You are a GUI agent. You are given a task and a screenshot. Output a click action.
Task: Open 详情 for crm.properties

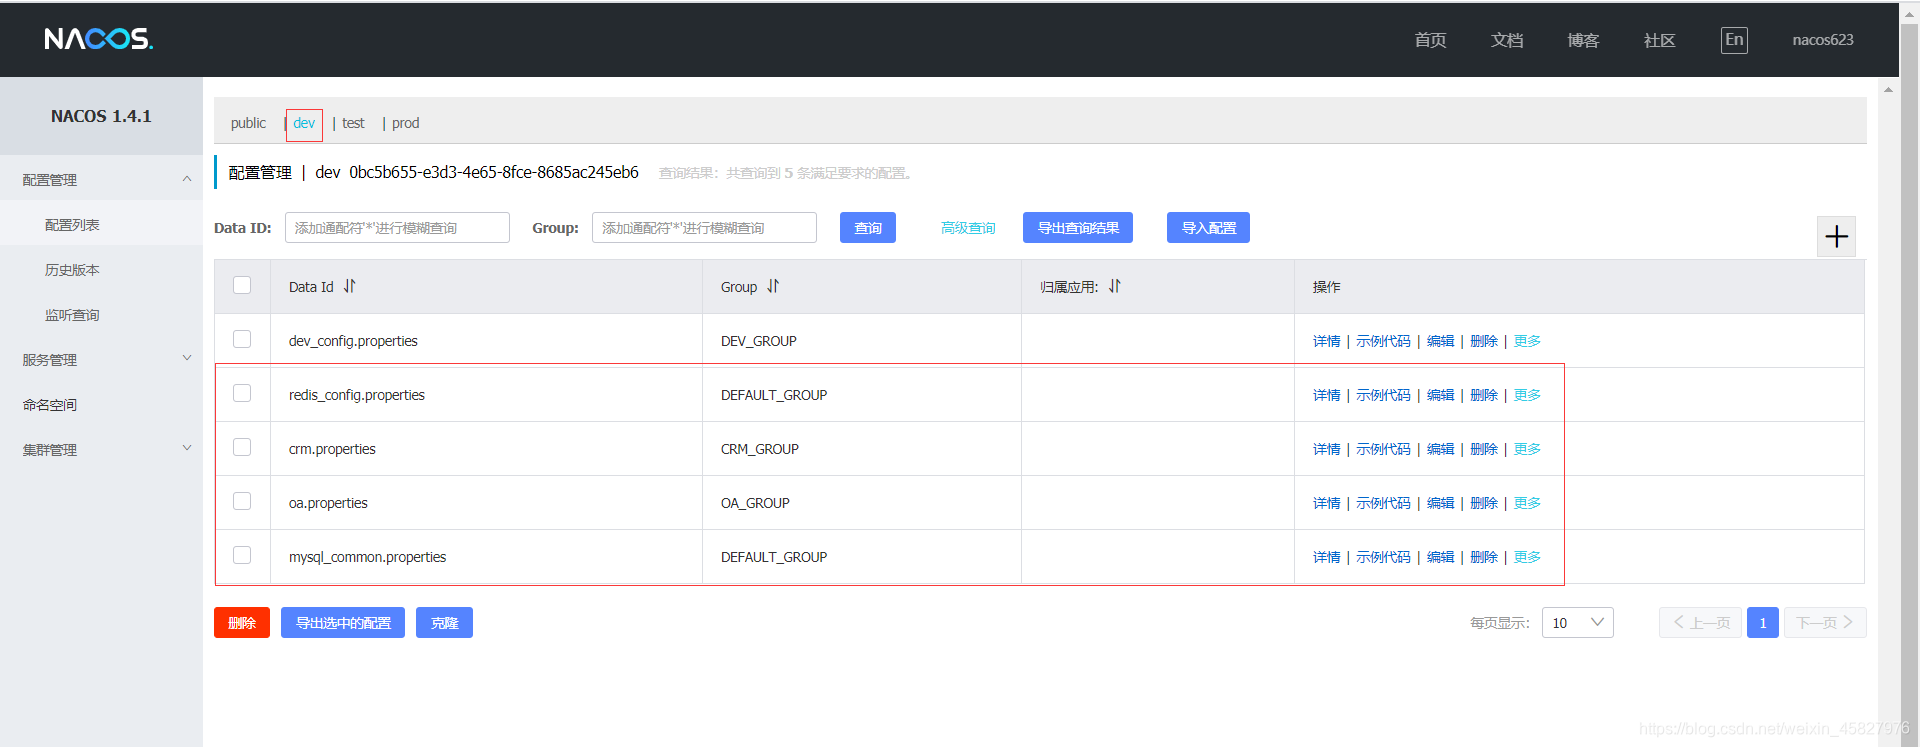click(x=1326, y=449)
